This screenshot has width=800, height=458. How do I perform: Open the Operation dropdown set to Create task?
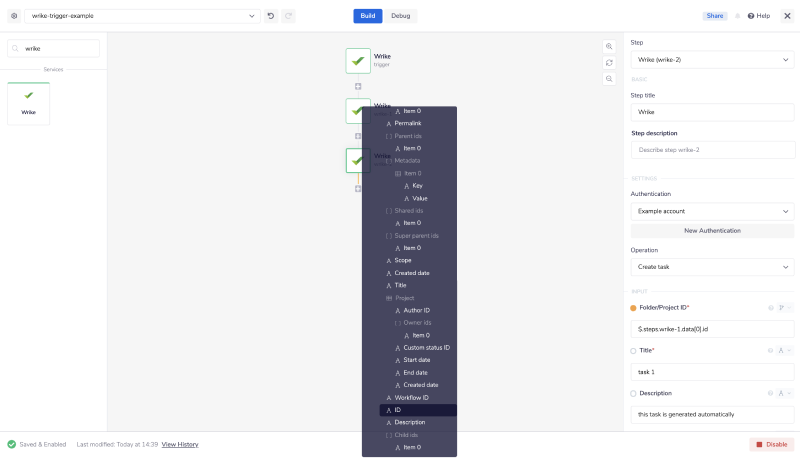coord(712,267)
